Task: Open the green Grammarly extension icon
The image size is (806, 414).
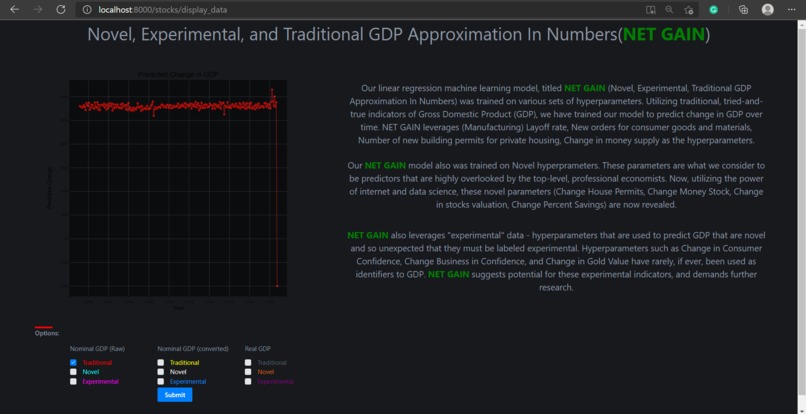Action: point(713,10)
